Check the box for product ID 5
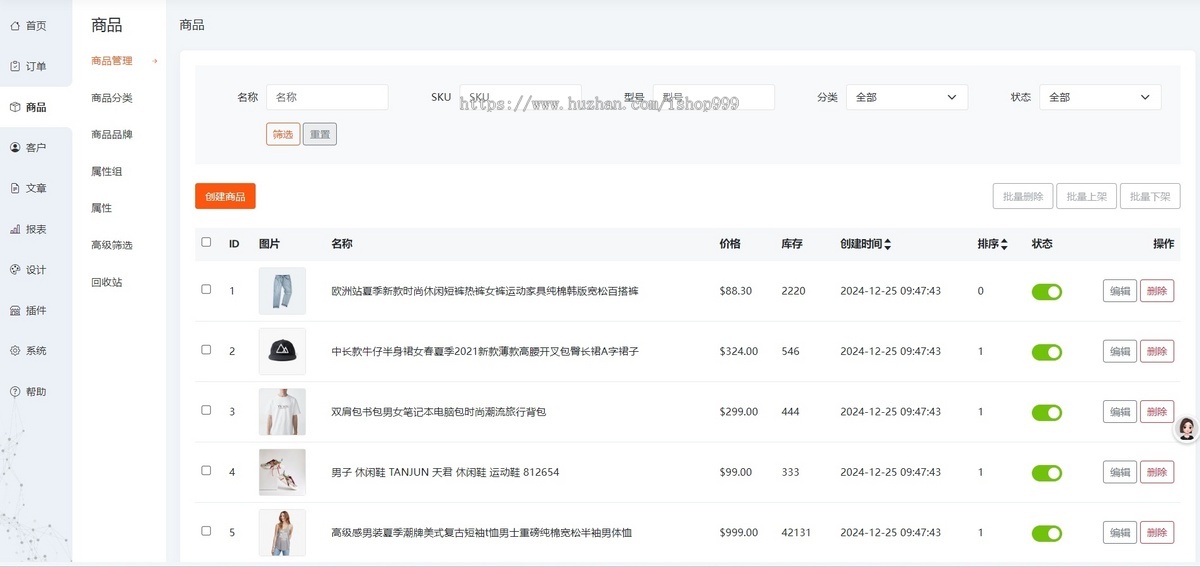The height and width of the screenshot is (567, 1200). coord(206,531)
